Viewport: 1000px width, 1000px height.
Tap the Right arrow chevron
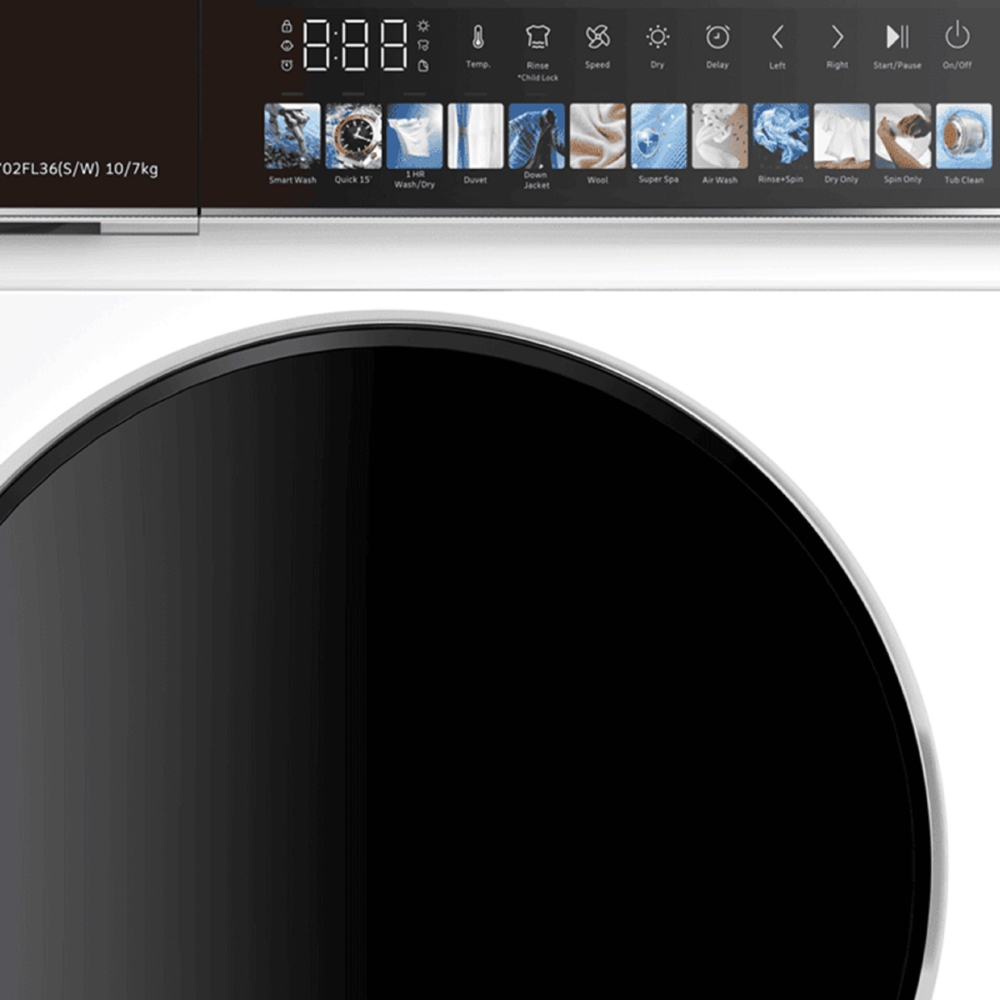point(837,38)
